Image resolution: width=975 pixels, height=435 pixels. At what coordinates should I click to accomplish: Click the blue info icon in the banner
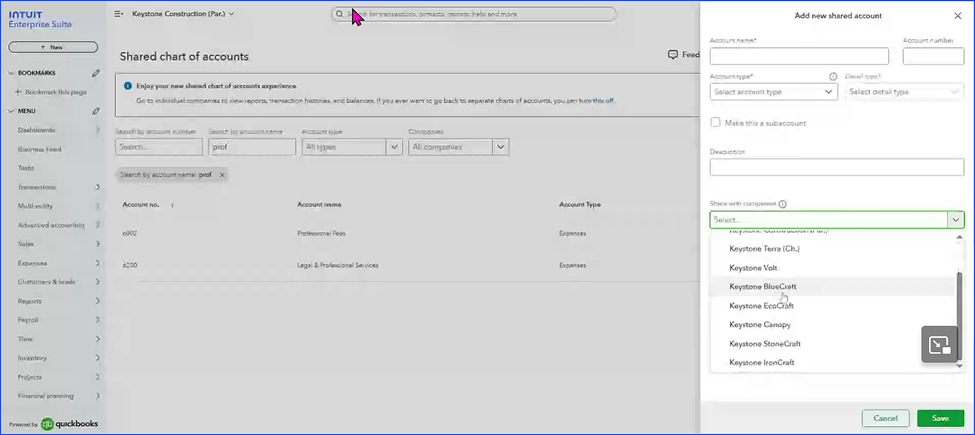pos(127,86)
